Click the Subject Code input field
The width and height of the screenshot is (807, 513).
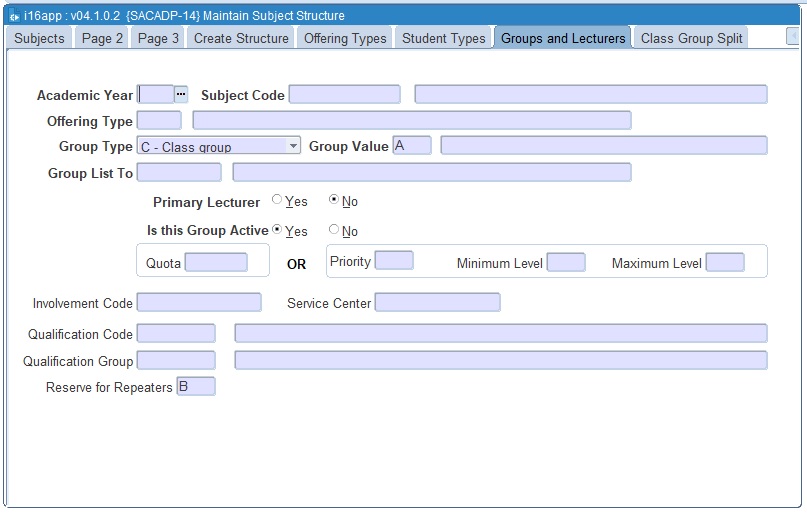point(344,95)
